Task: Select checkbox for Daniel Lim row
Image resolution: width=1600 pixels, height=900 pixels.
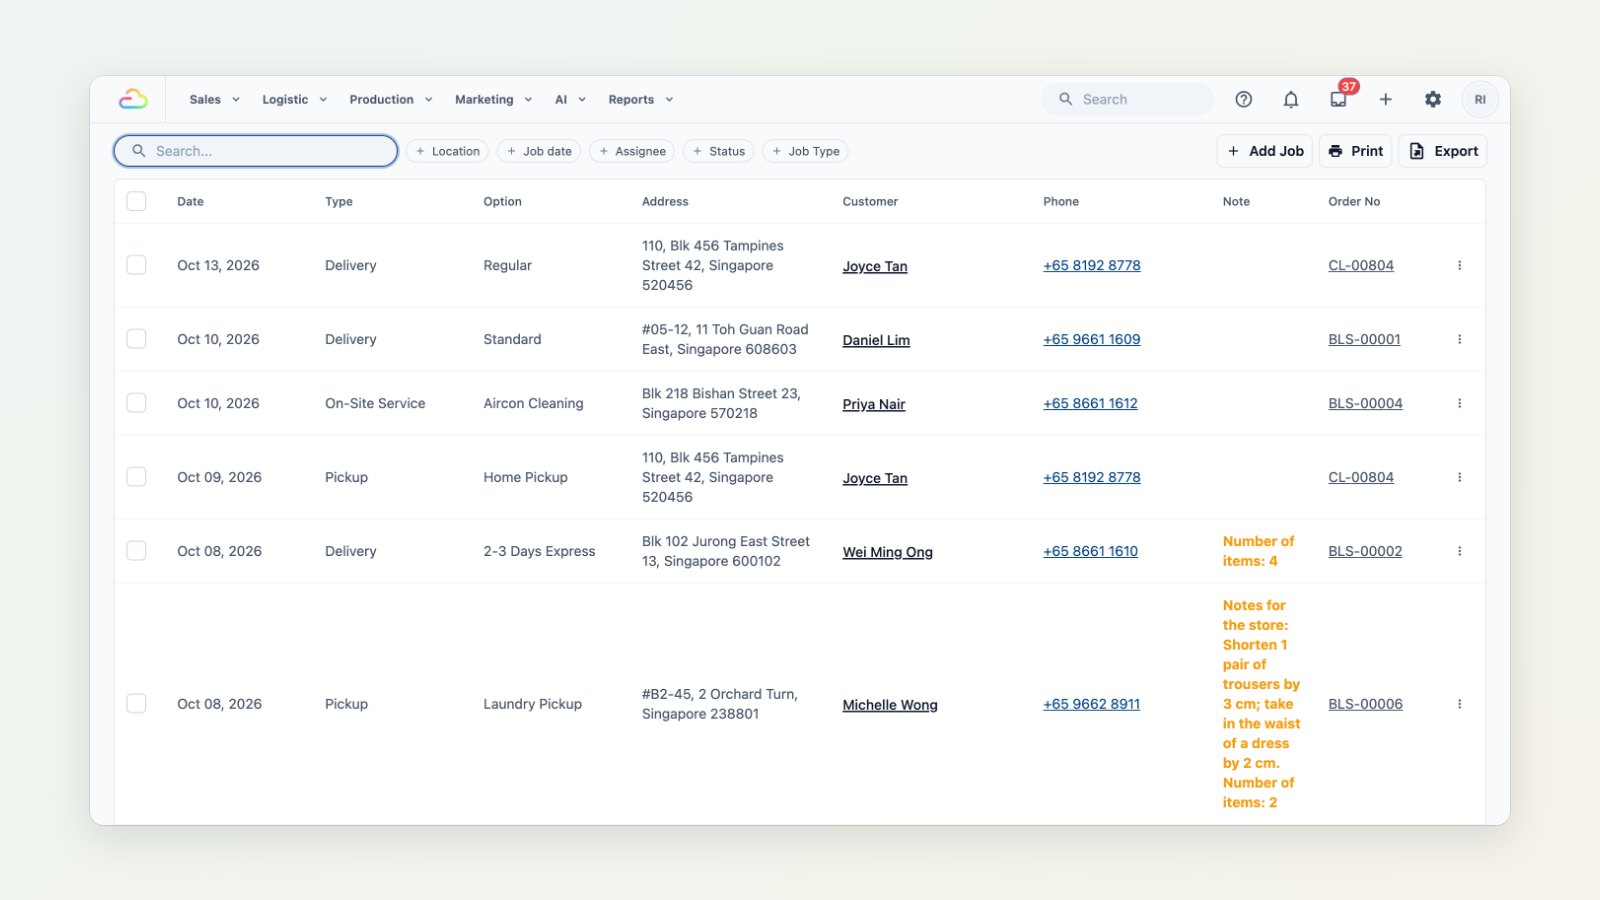Action: click(137, 339)
